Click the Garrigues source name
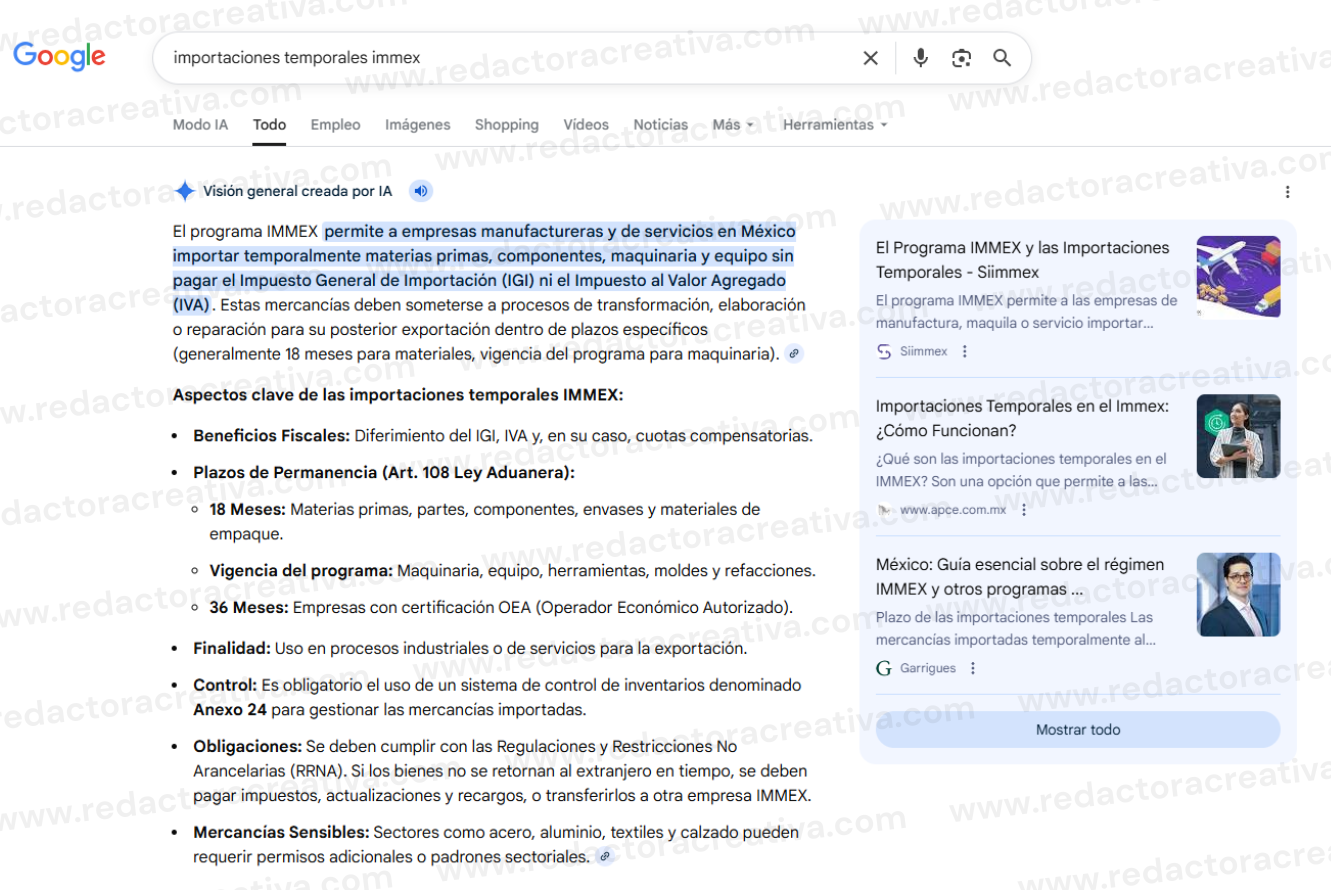 [x=928, y=668]
